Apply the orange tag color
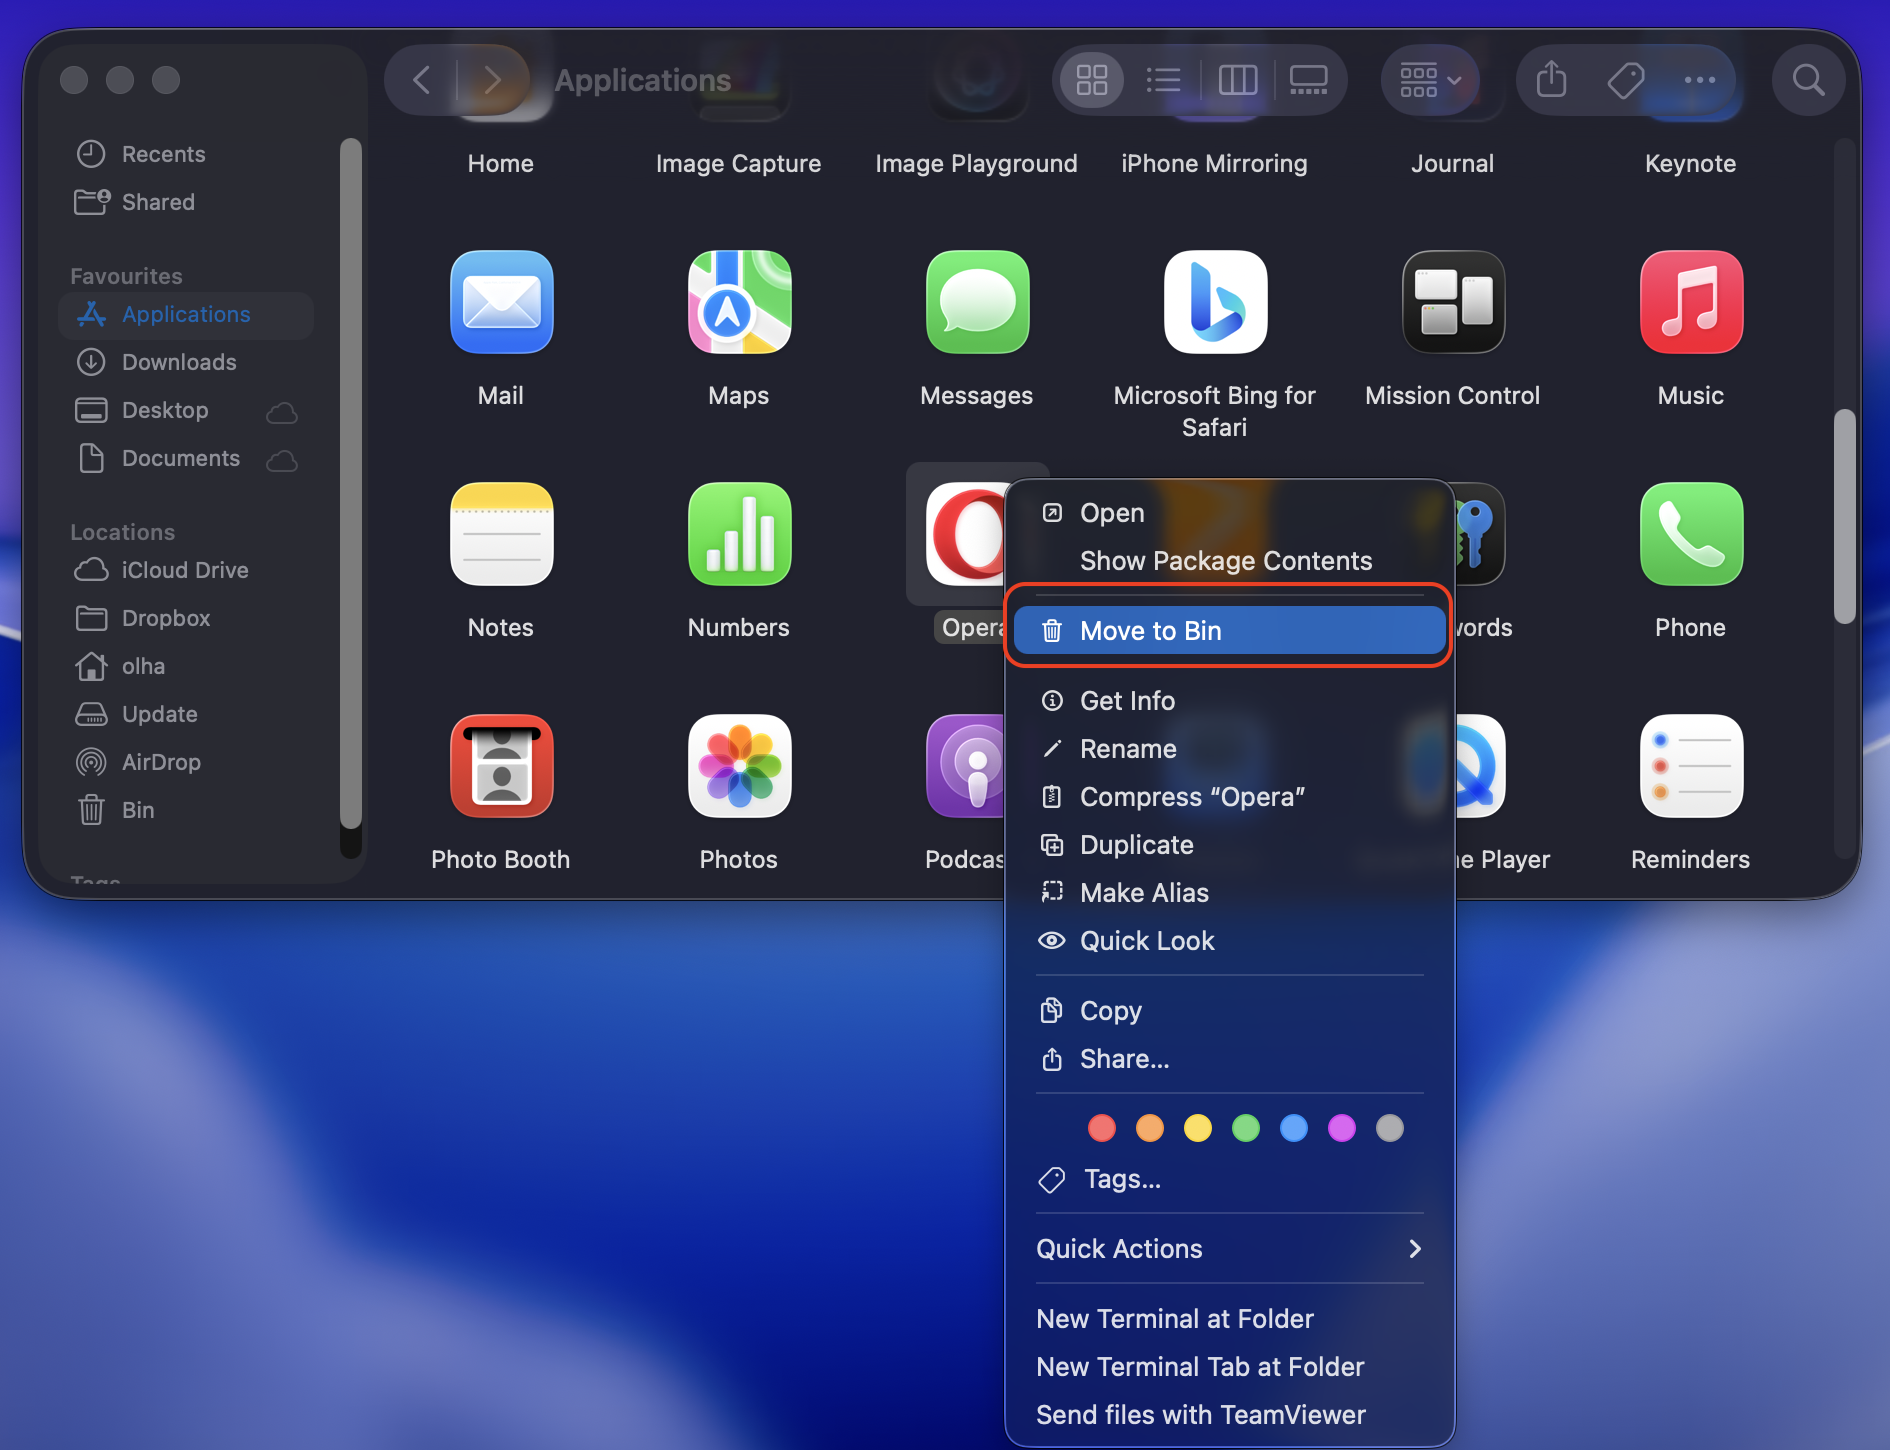Viewport: 1890px width, 1450px height. 1150,1128
